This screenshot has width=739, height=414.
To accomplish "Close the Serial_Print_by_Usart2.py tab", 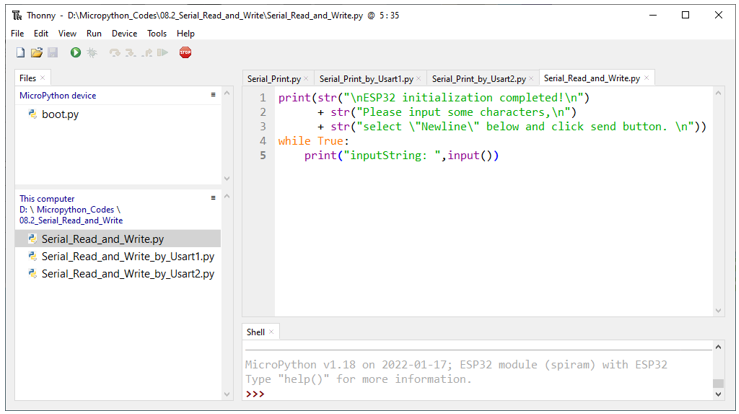I will click(x=531, y=79).
